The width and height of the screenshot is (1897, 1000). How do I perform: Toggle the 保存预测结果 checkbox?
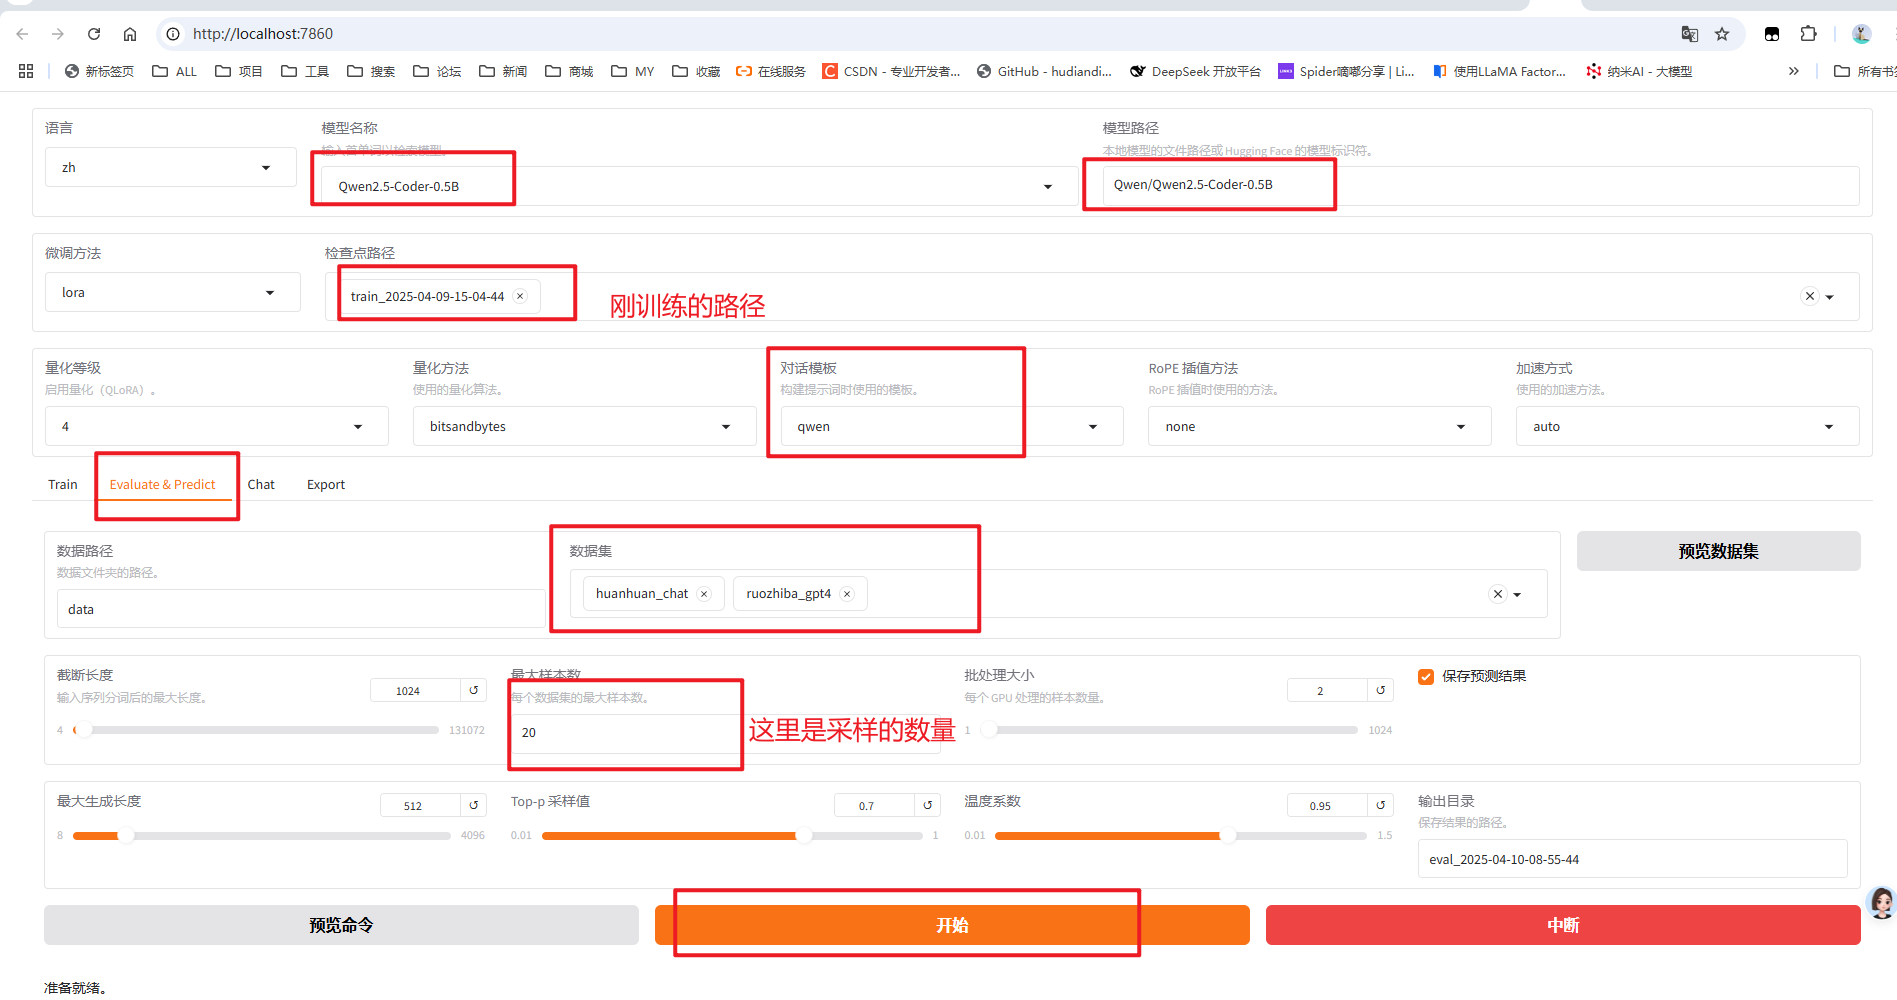pyautogui.click(x=1426, y=677)
